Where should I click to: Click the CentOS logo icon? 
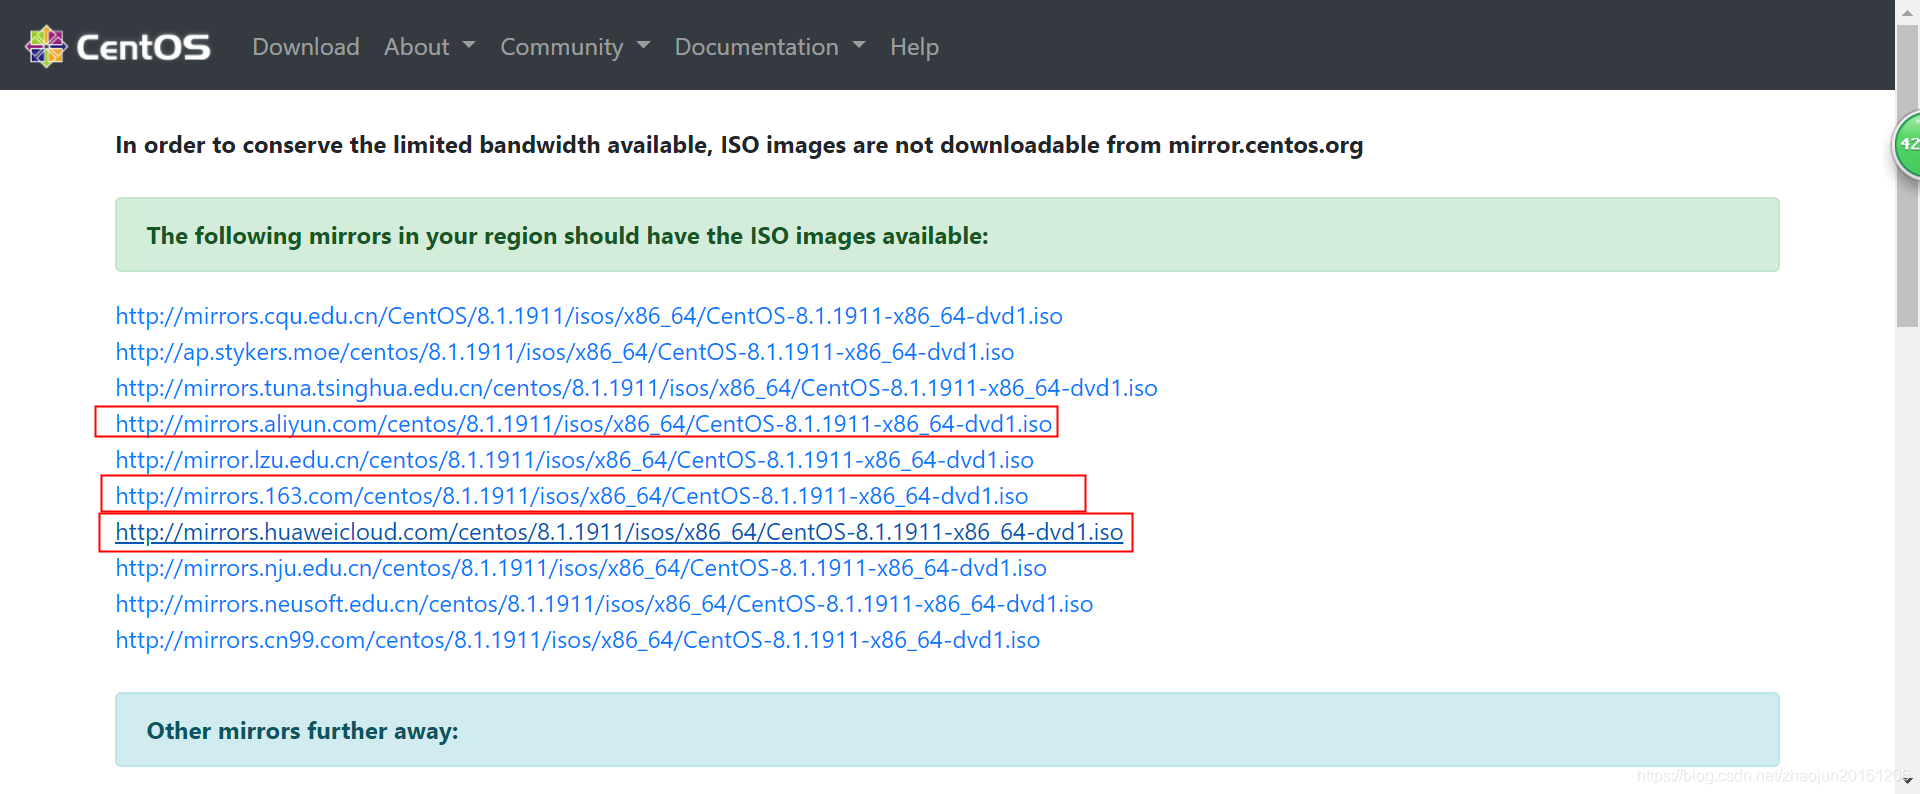click(x=46, y=47)
